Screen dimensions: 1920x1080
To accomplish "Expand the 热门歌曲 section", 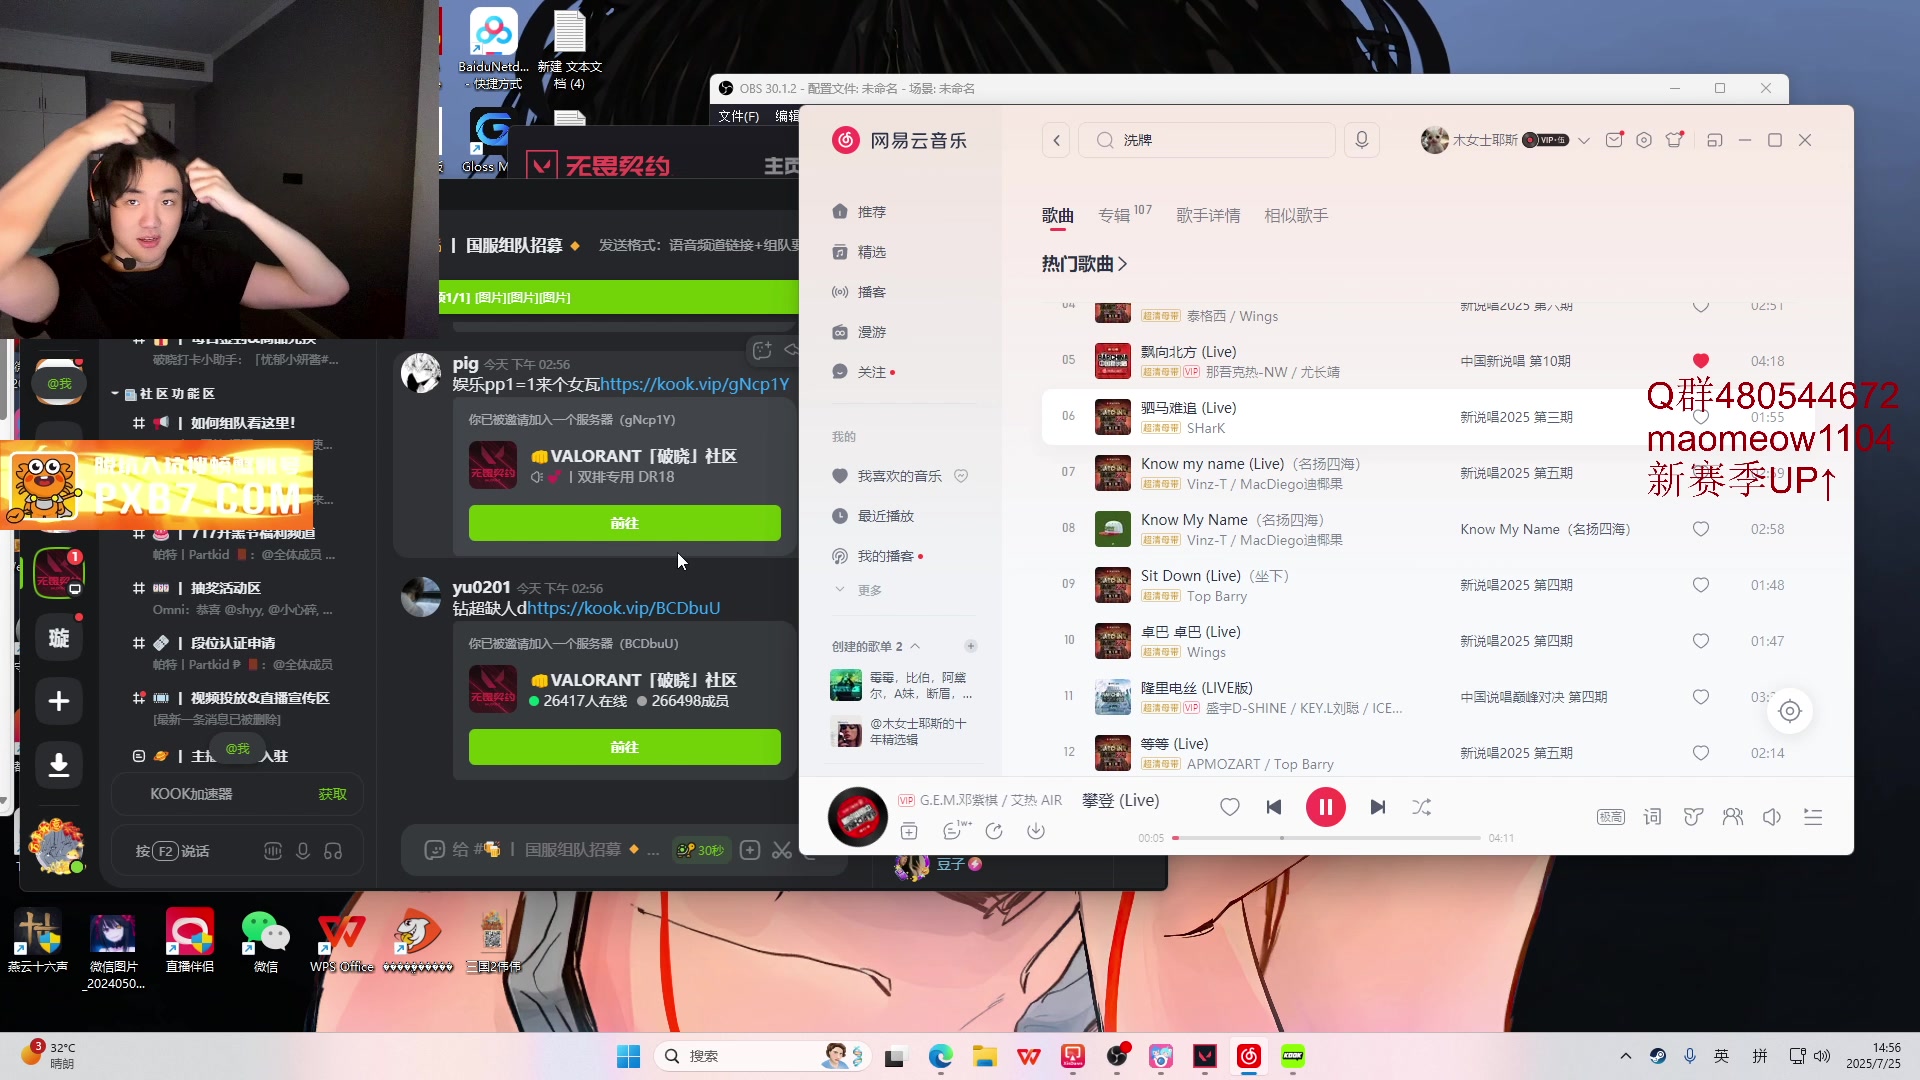I will pos(1084,264).
